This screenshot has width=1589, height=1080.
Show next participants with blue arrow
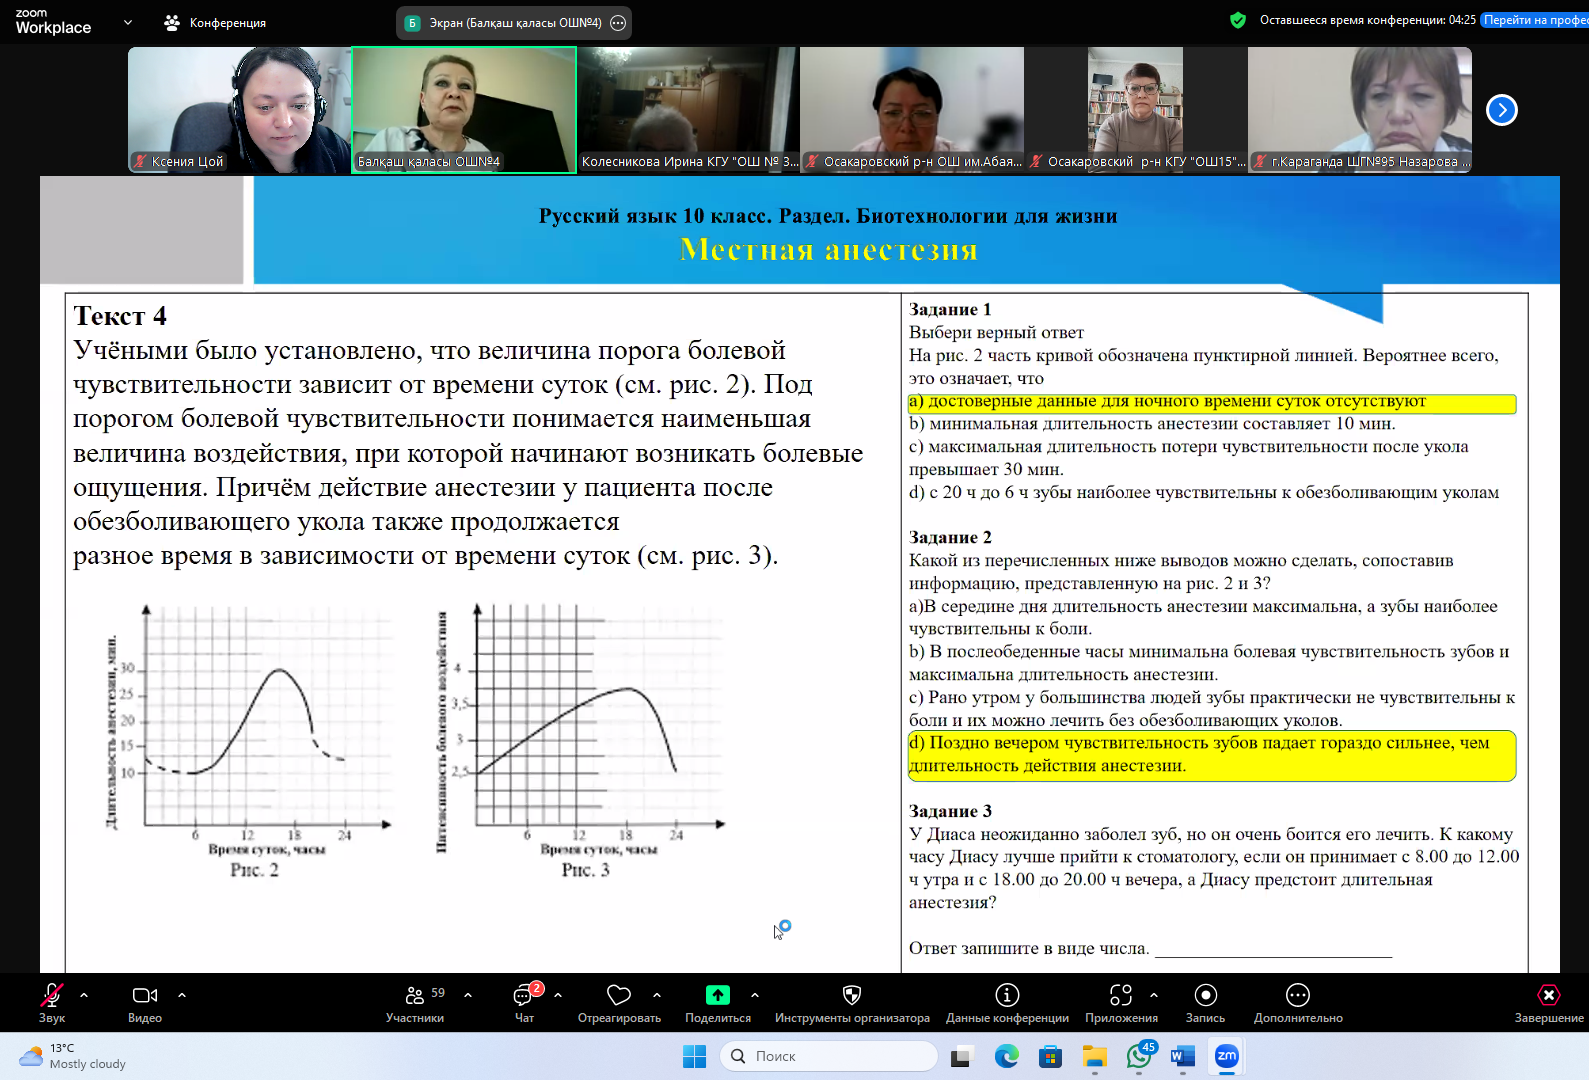[x=1501, y=110]
